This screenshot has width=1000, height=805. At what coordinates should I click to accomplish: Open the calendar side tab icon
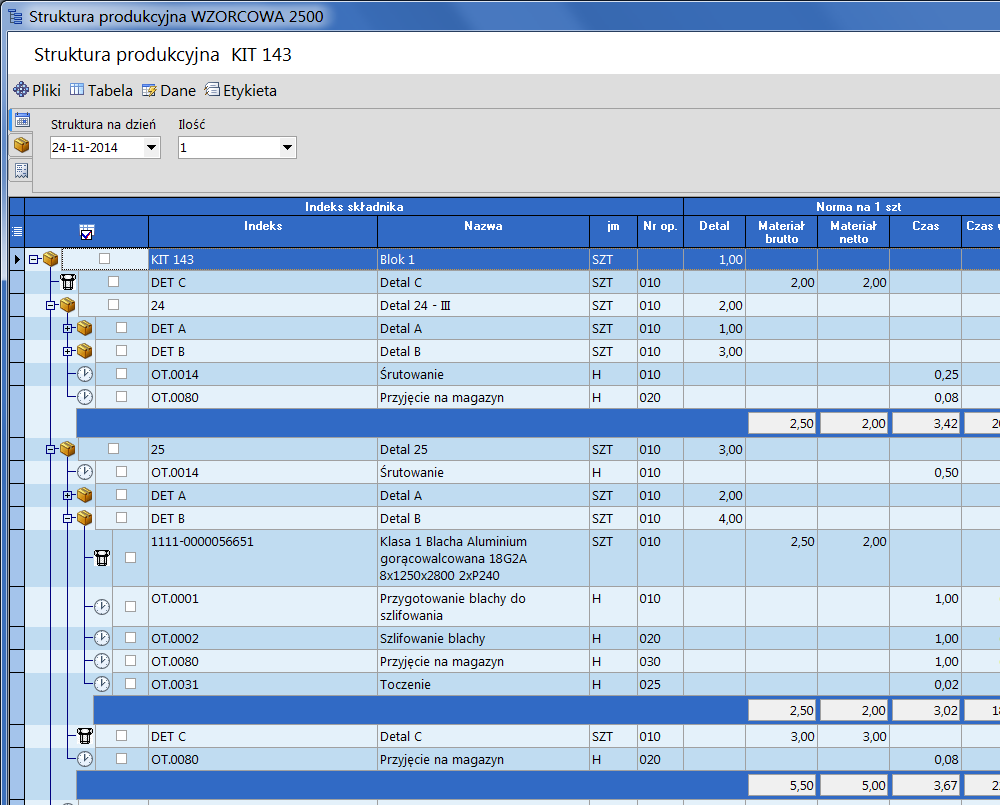tap(22, 120)
